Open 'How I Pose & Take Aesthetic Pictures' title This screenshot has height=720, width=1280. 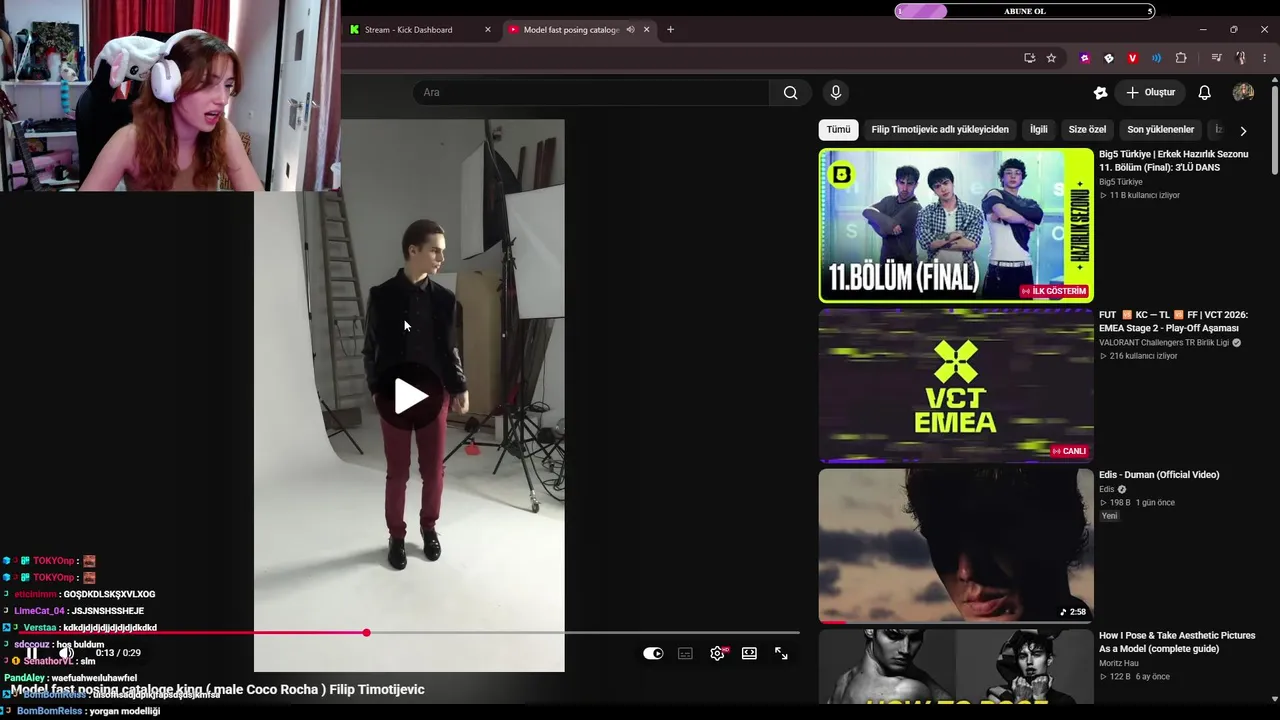pyautogui.click(x=1177, y=642)
